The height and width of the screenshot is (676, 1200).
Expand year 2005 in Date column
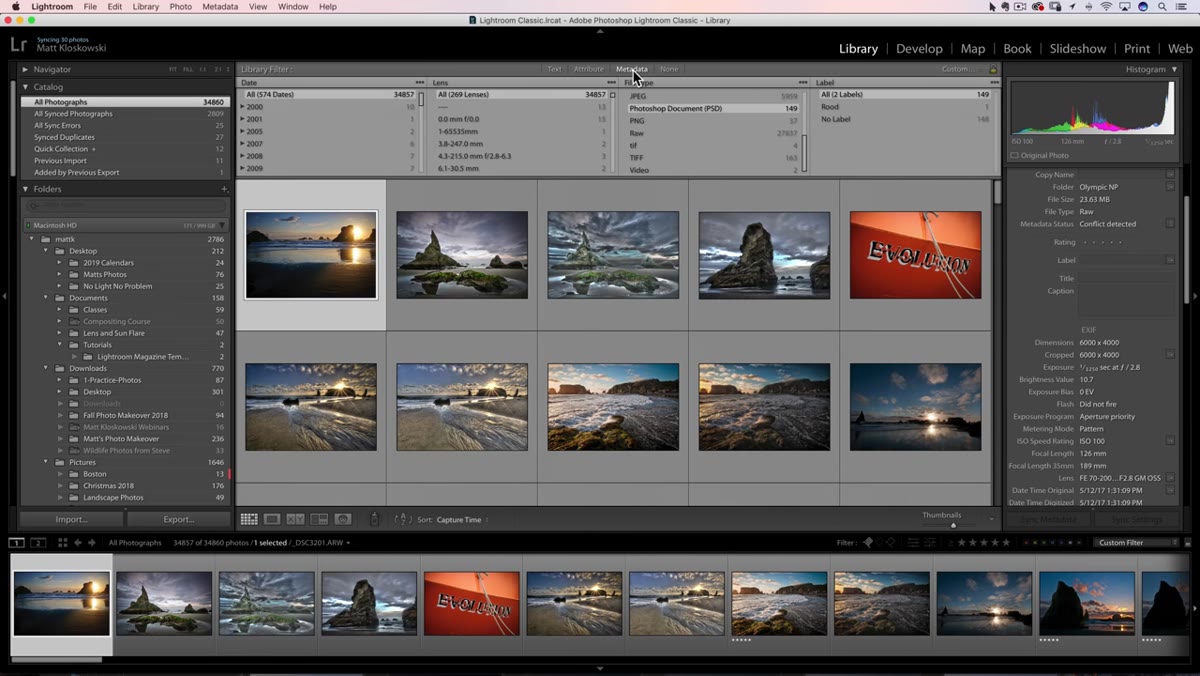tap(243, 131)
